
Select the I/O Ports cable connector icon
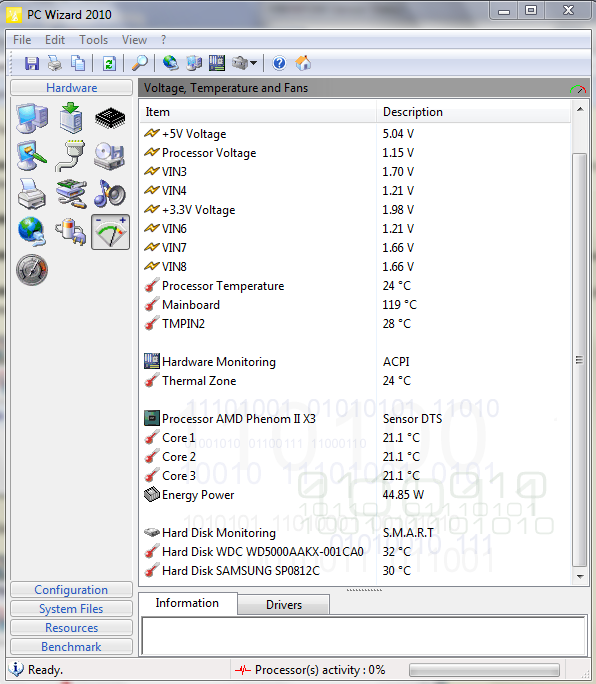click(x=70, y=156)
